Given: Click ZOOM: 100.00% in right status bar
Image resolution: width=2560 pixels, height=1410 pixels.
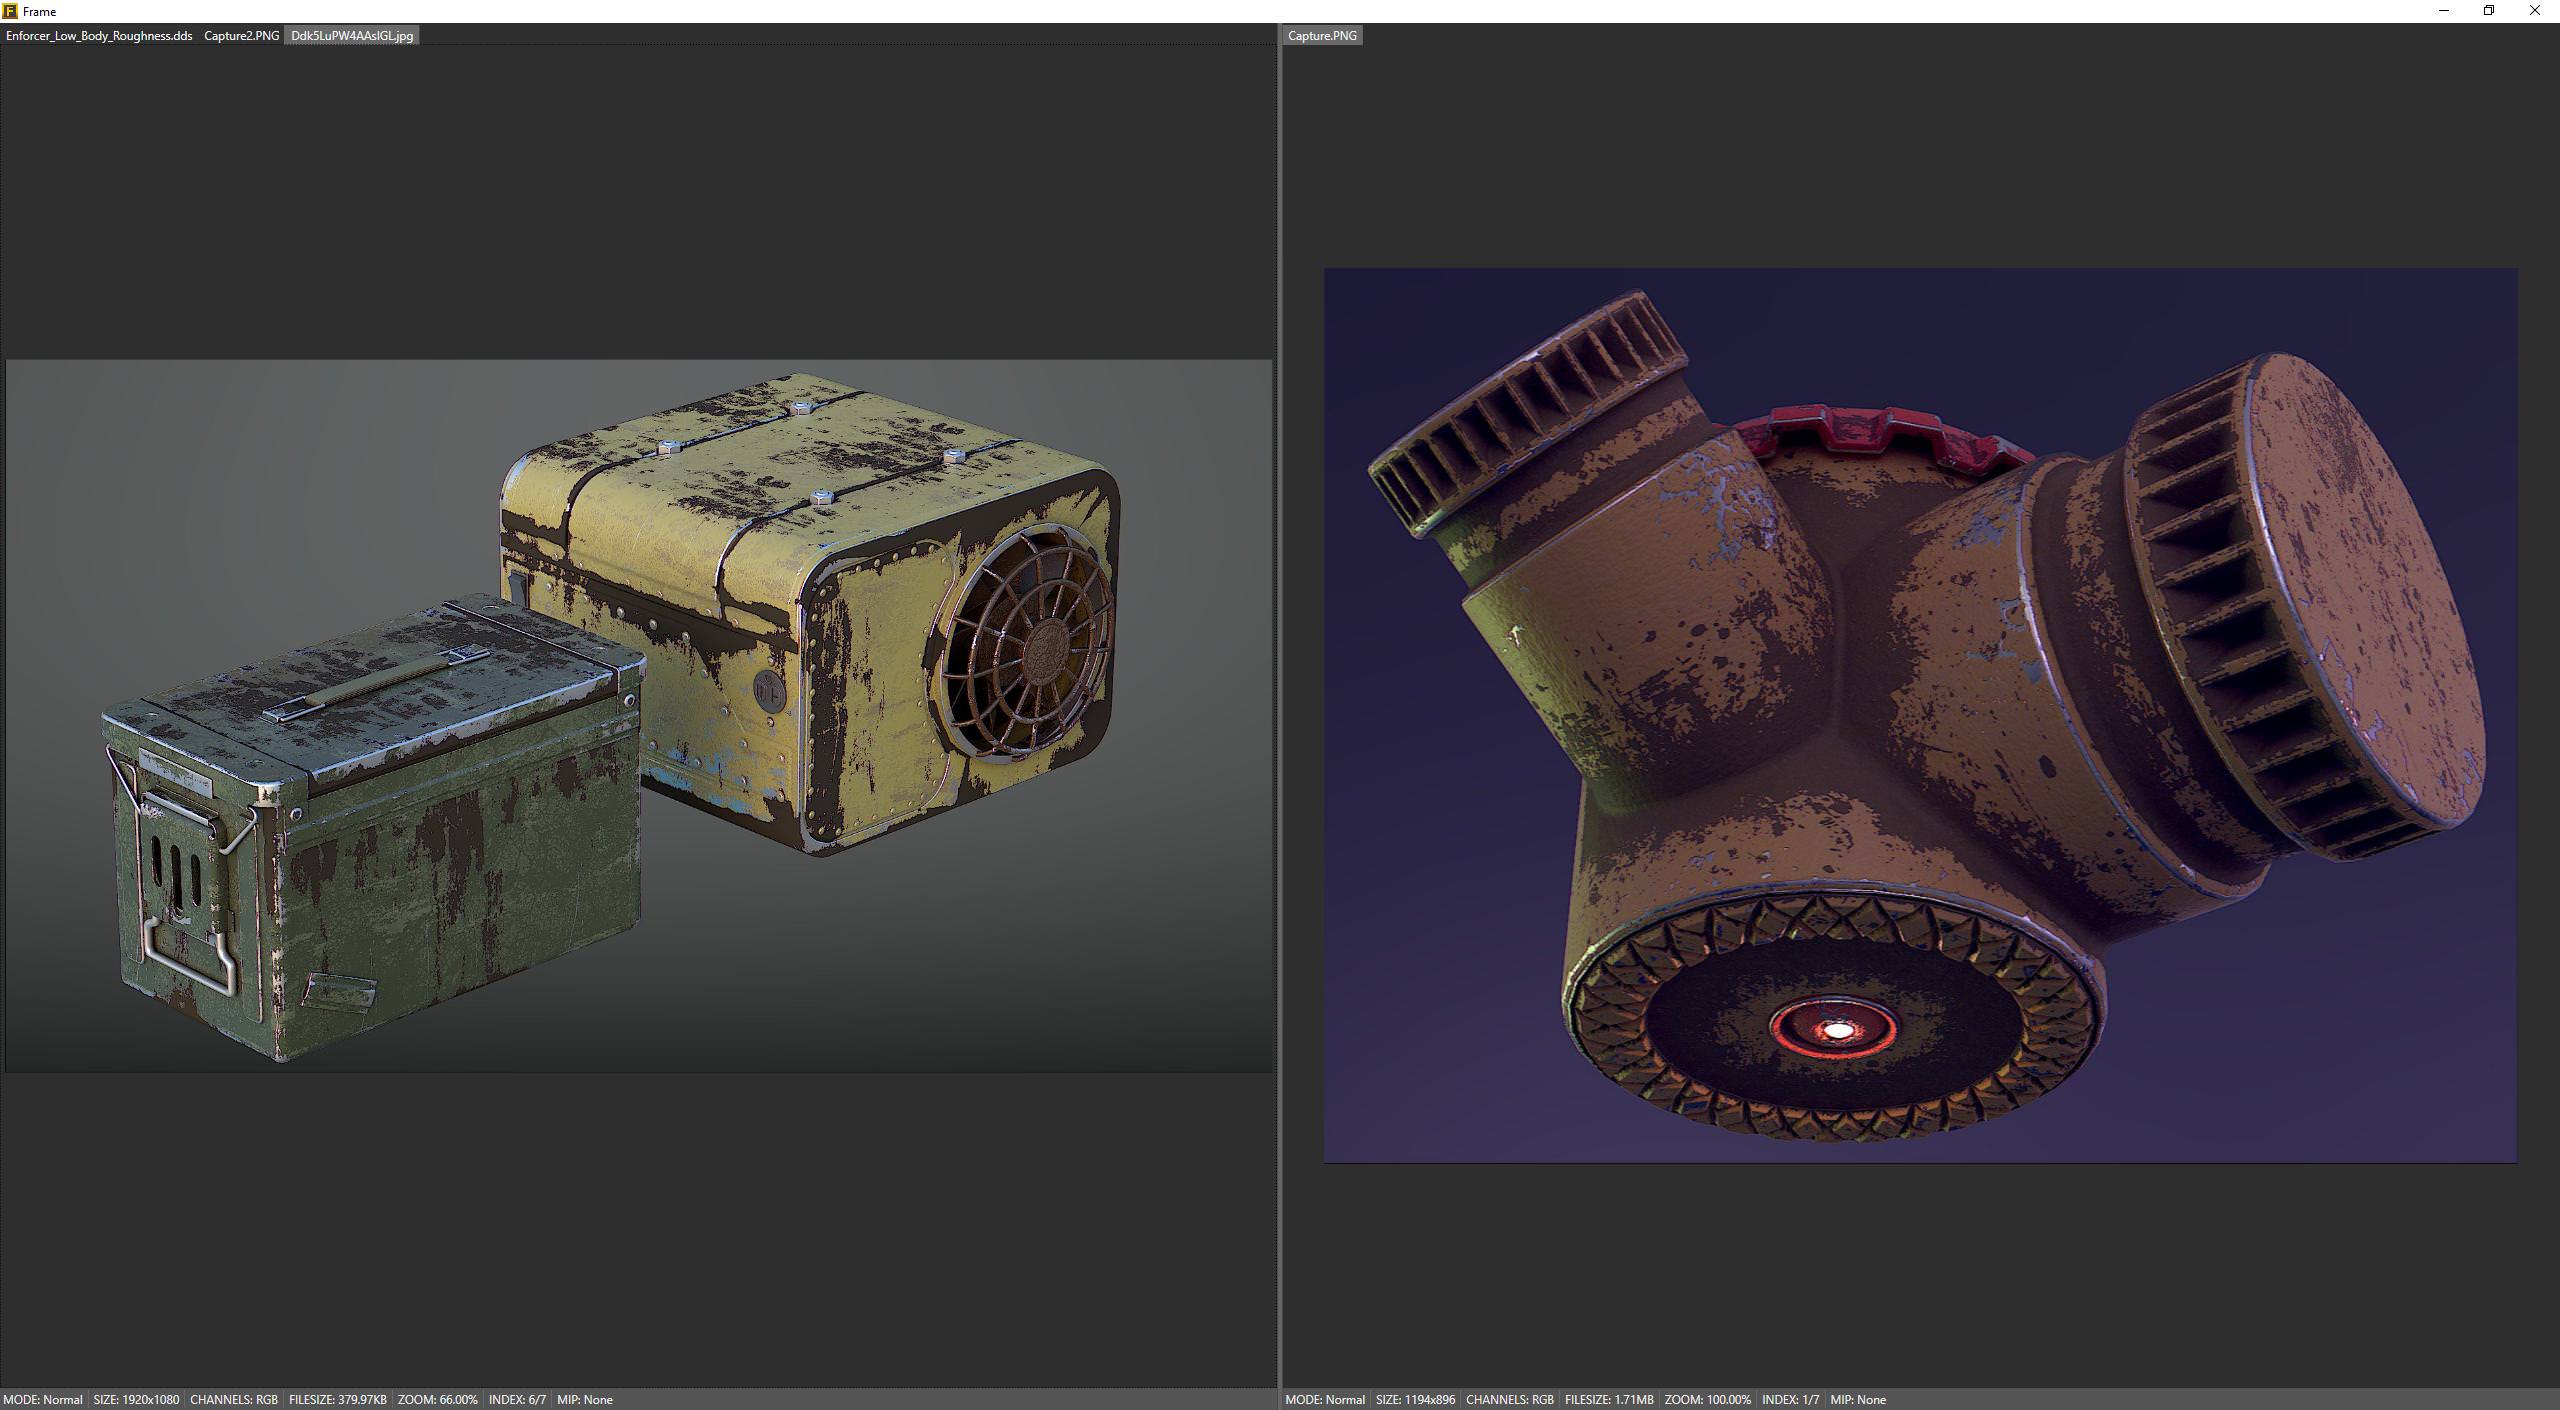Looking at the screenshot, I should click(1707, 1399).
